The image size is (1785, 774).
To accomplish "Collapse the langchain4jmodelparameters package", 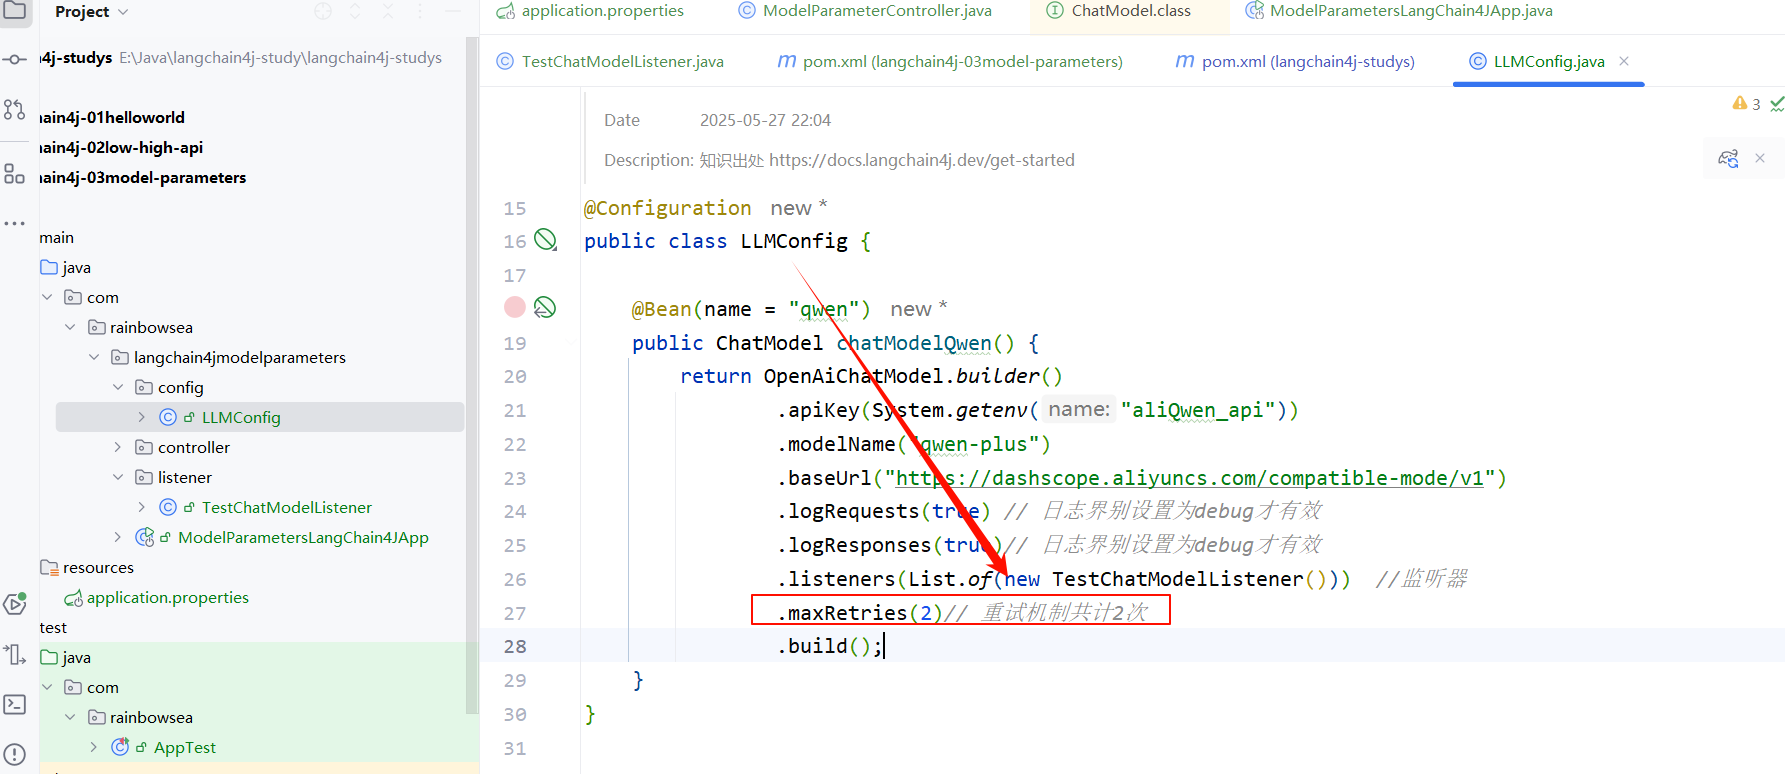I will click(x=94, y=357).
